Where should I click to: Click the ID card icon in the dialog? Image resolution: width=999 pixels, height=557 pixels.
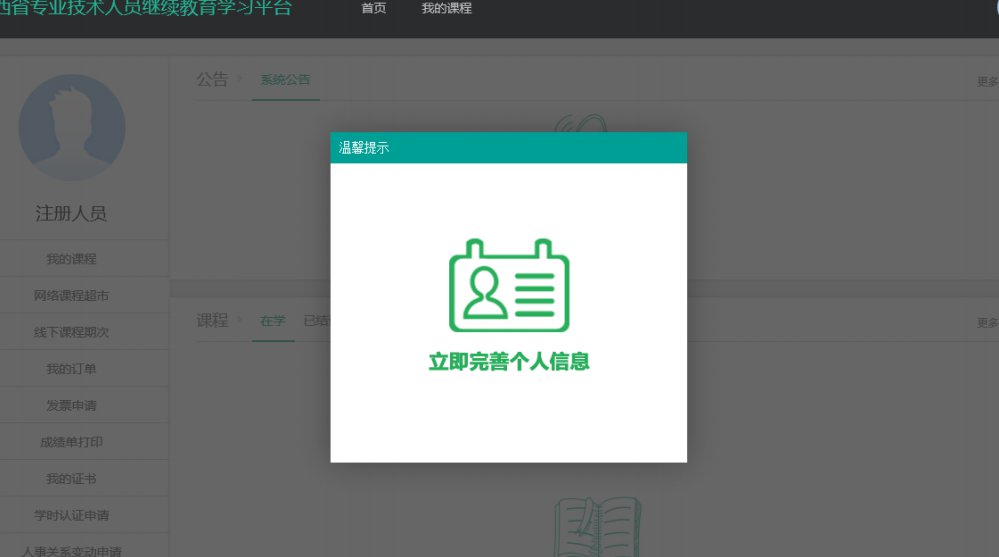(508, 286)
